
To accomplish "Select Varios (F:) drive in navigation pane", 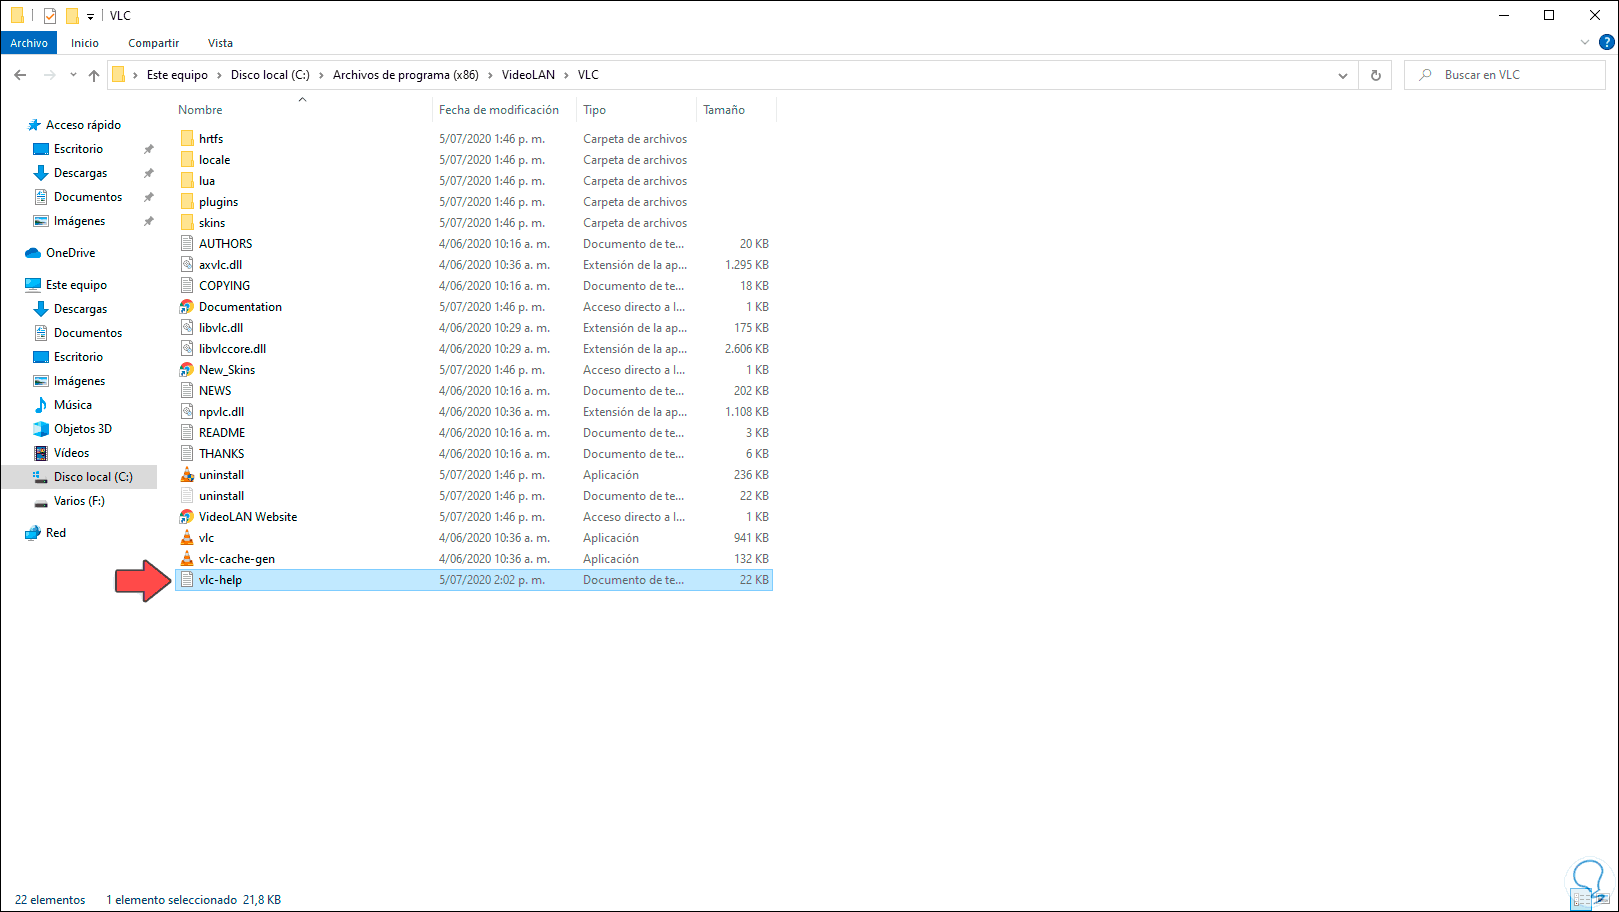I will coord(79,501).
